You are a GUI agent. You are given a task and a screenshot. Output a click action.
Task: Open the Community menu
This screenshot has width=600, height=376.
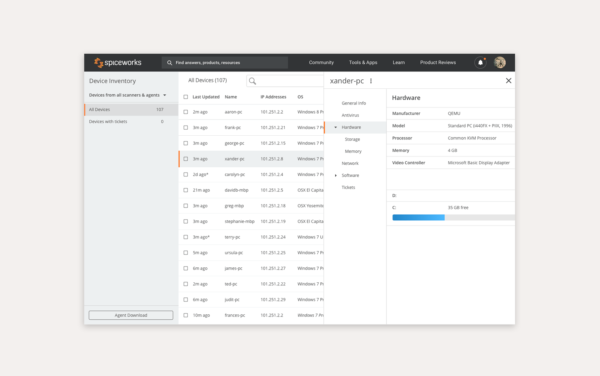point(321,62)
